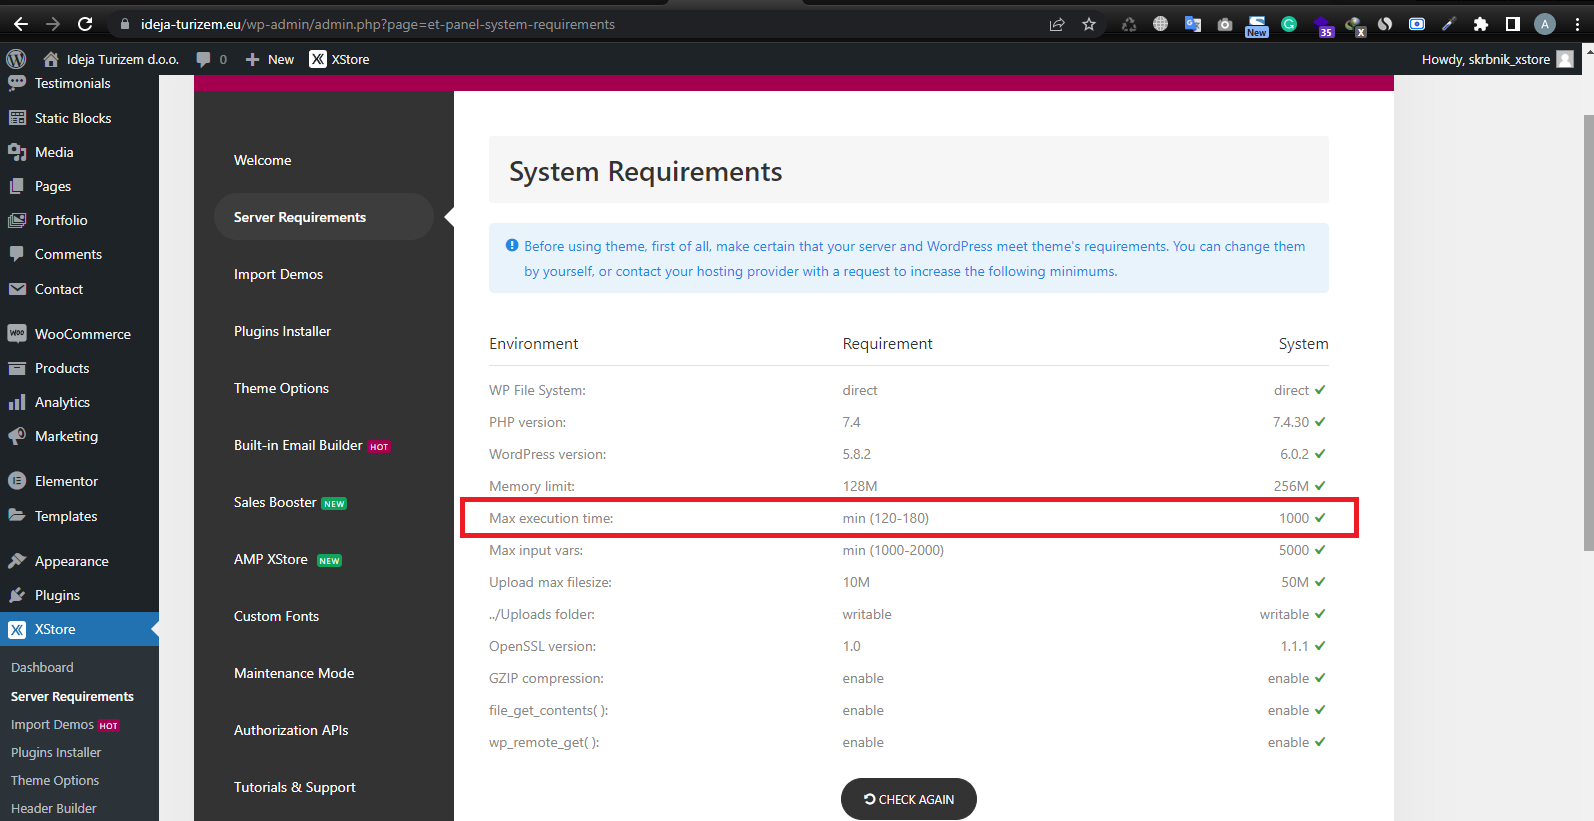Open Tutorials & Support panel item
The image size is (1594, 821).
pos(295,787)
